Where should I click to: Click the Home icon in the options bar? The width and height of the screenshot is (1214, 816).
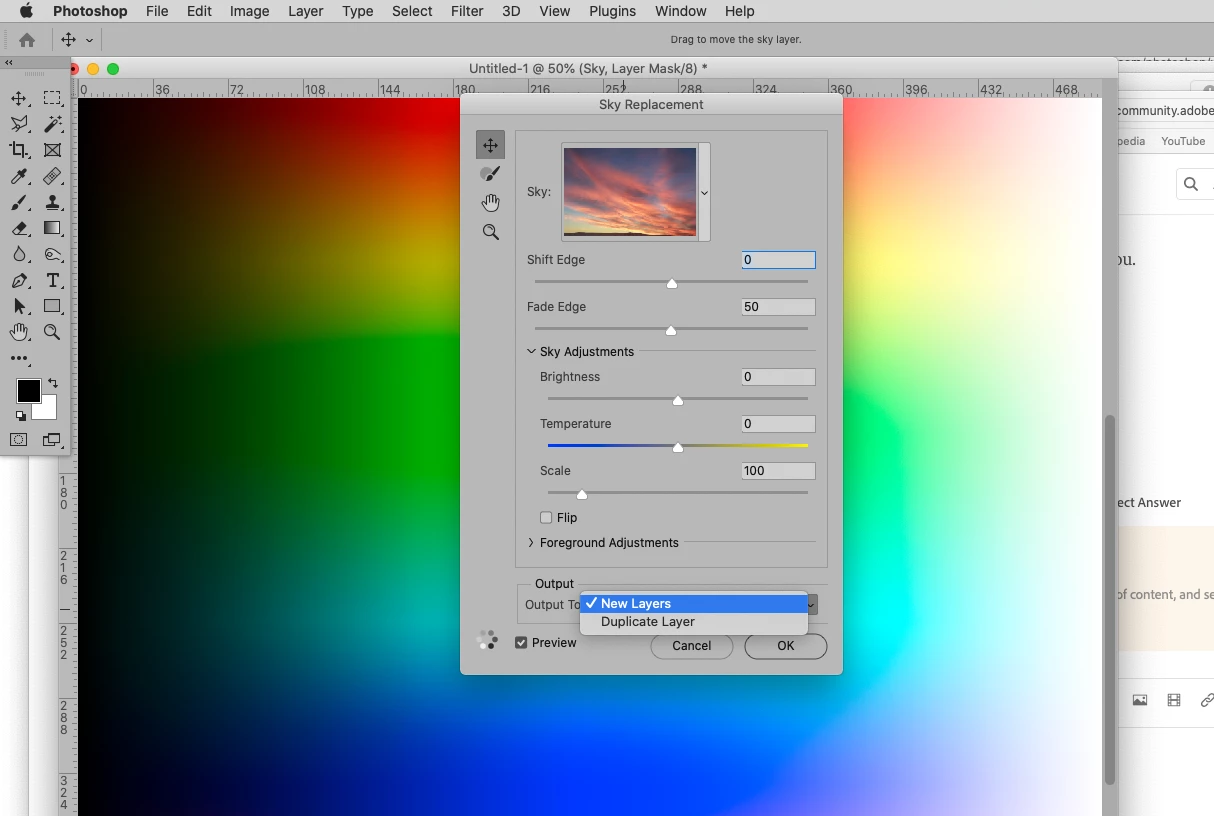tap(27, 40)
